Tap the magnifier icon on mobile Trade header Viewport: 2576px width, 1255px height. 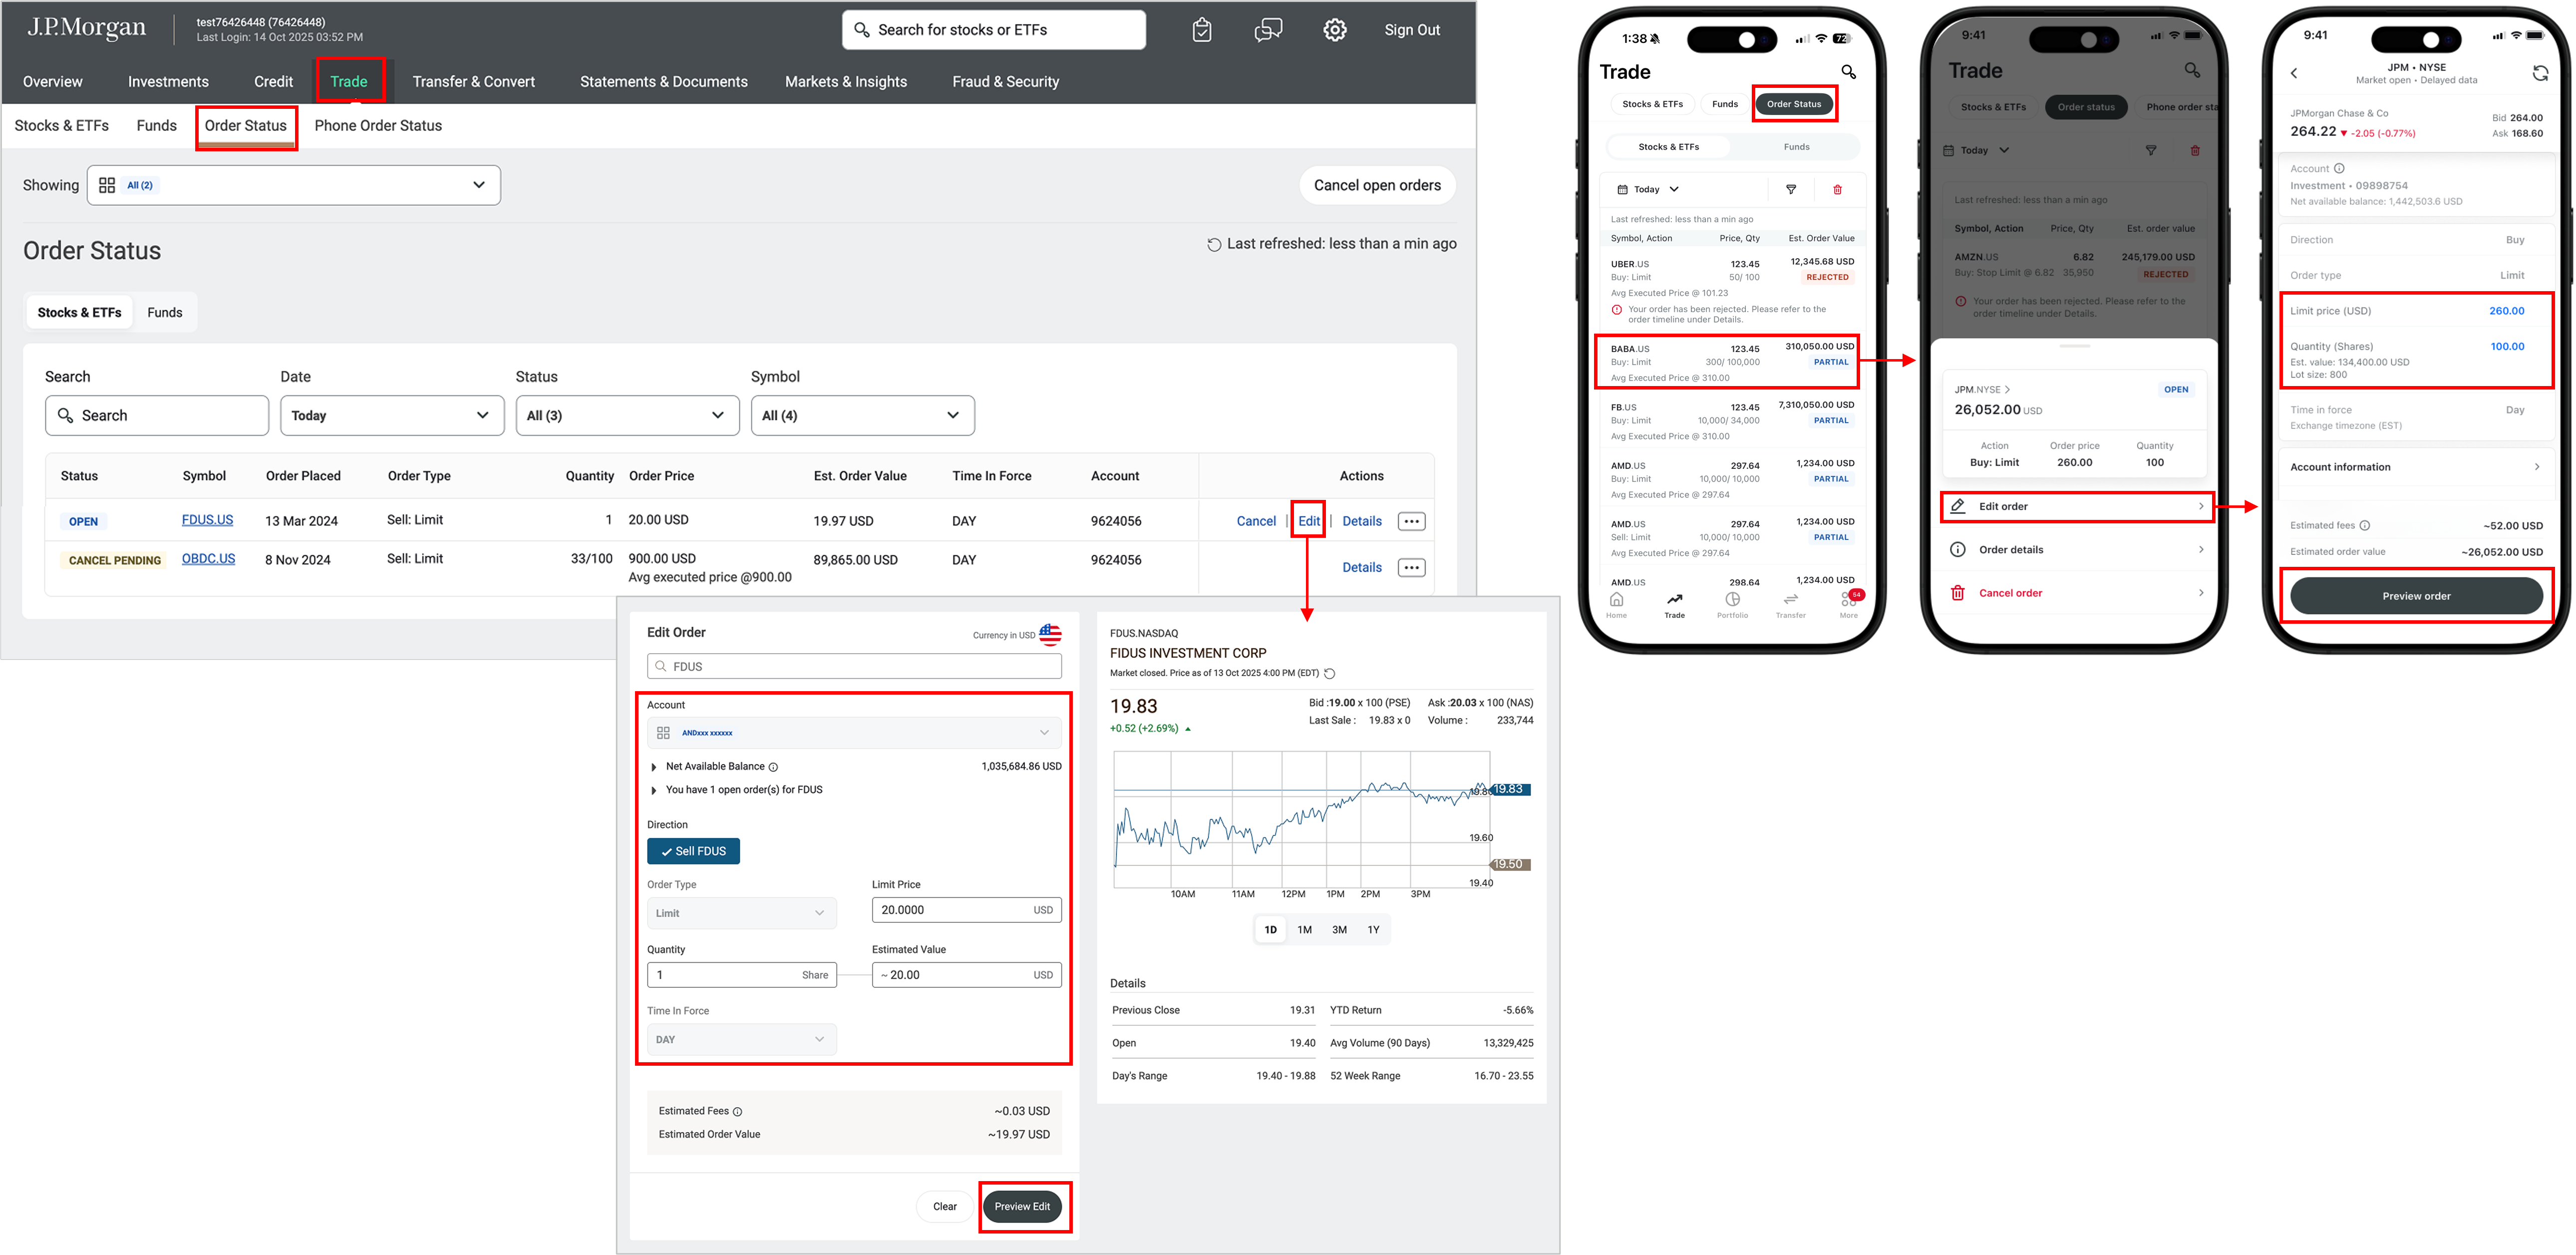[x=1848, y=72]
